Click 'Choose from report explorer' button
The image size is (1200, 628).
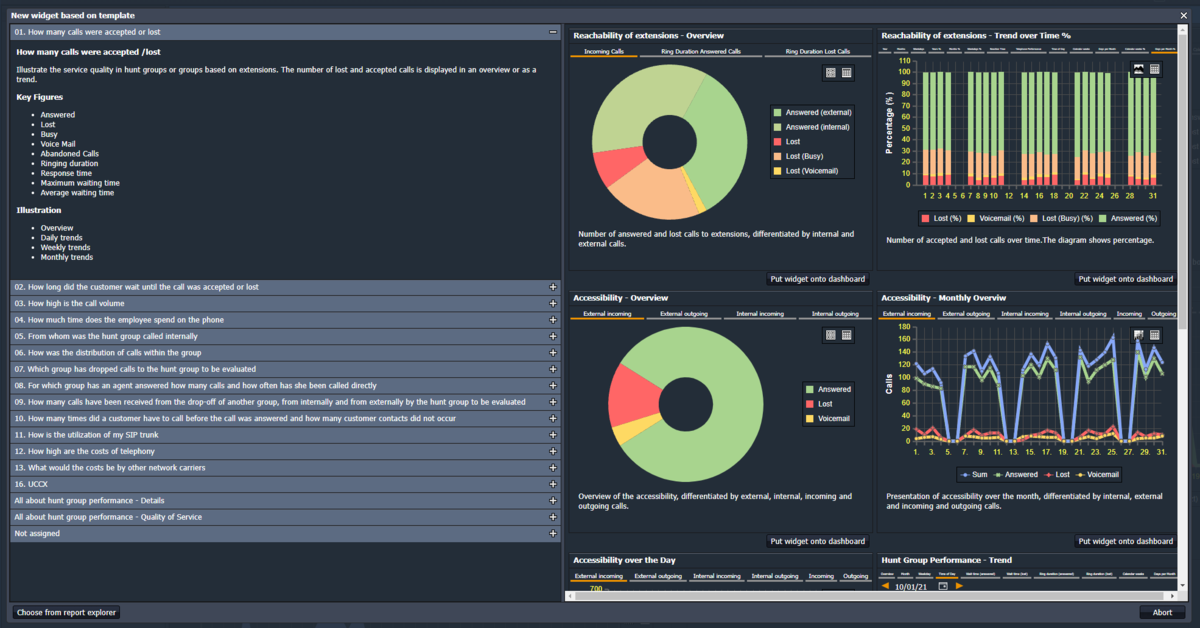click(x=66, y=612)
